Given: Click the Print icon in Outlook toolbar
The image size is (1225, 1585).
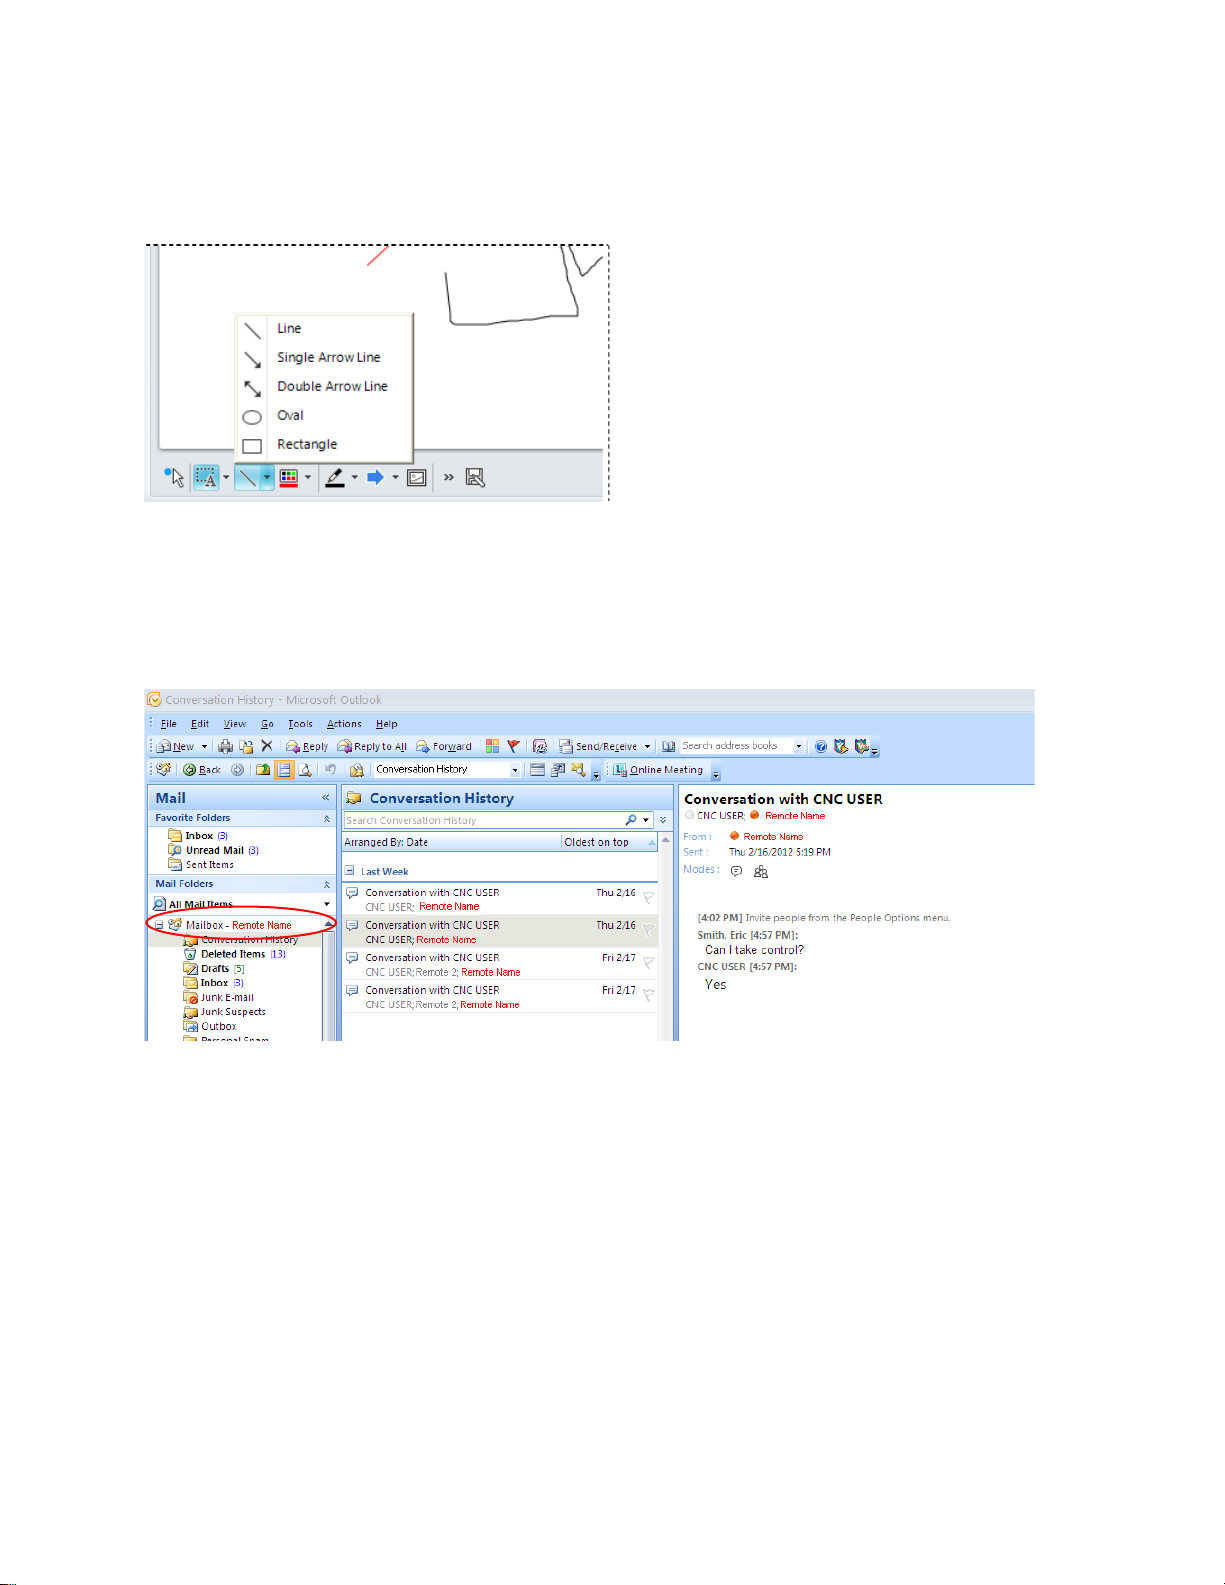Looking at the screenshot, I should tap(226, 746).
